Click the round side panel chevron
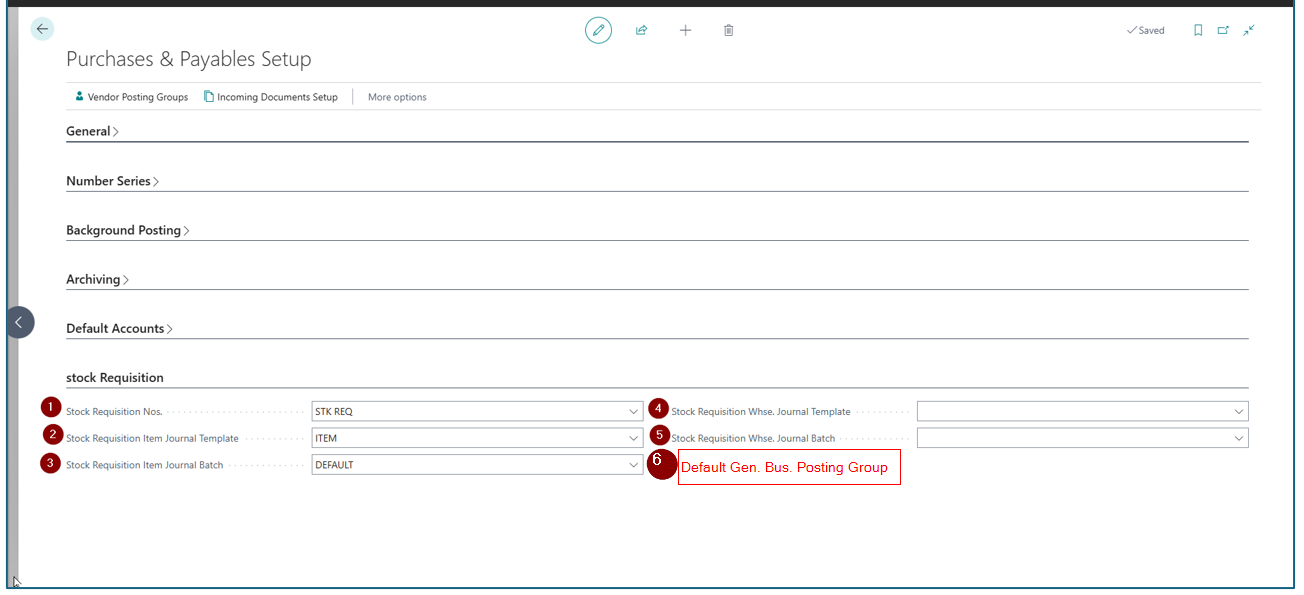This screenshot has width=1304, height=595. pos(19,322)
